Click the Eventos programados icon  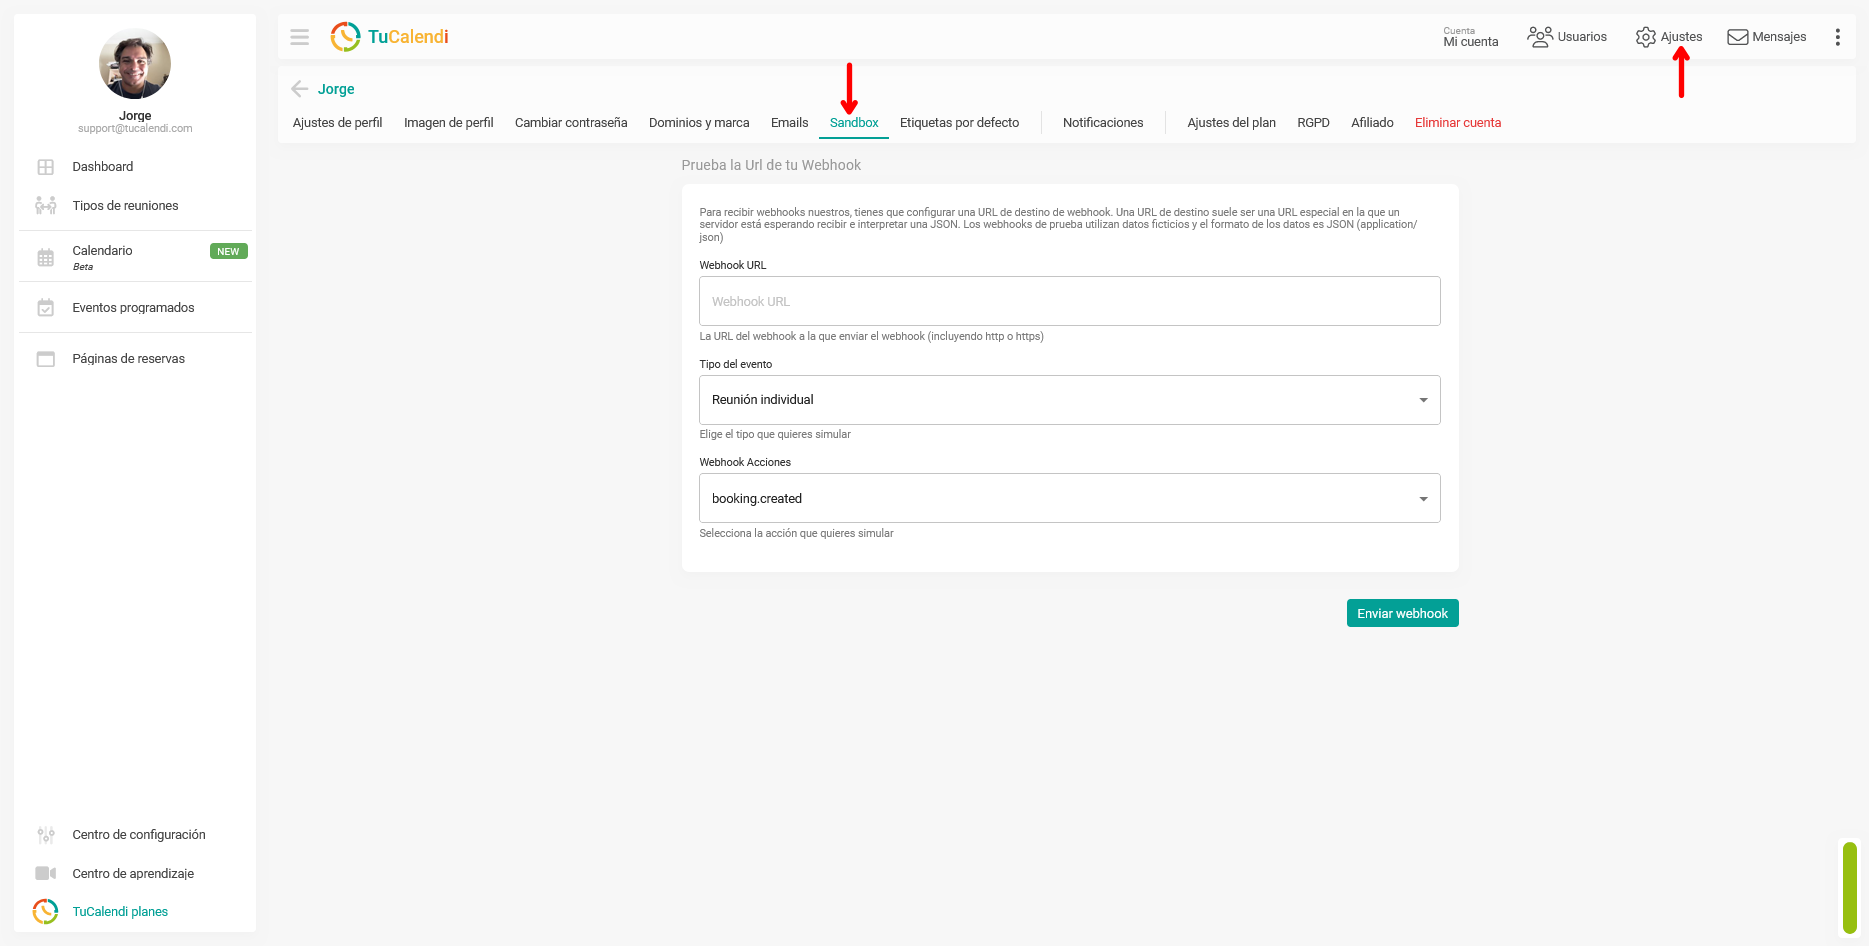click(x=46, y=308)
